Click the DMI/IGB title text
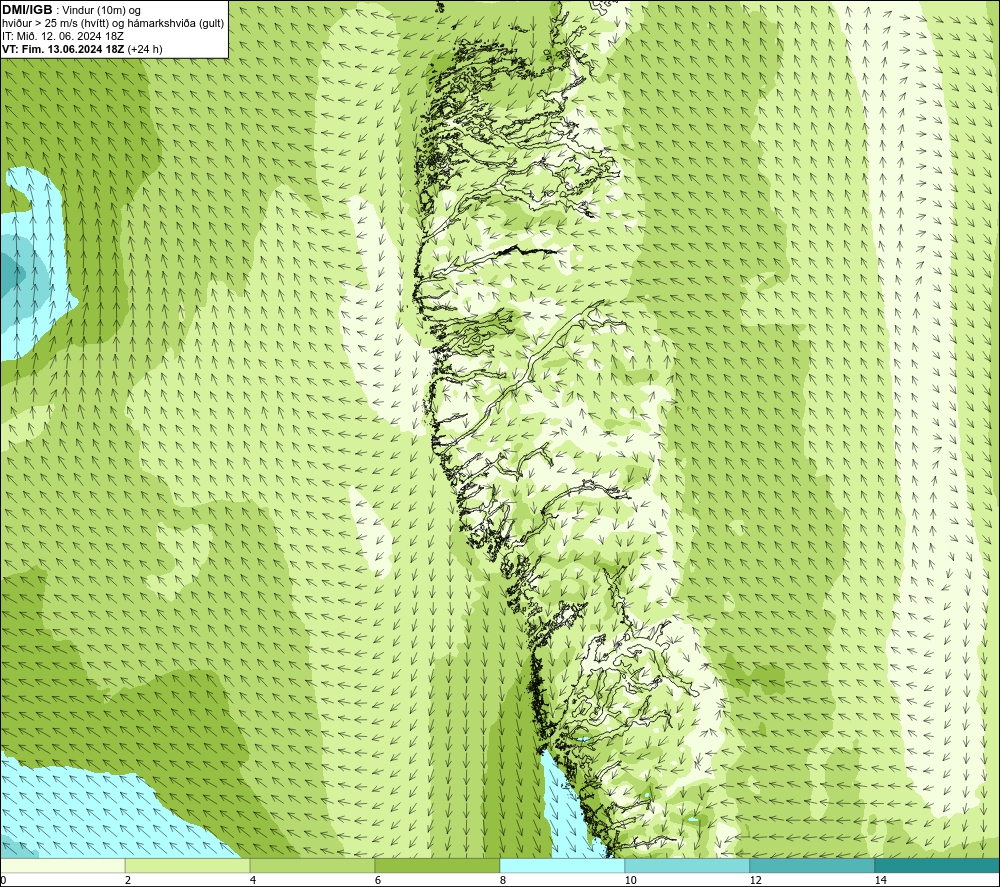This screenshot has height=887, width=1000. pyautogui.click(x=27, y=10)
